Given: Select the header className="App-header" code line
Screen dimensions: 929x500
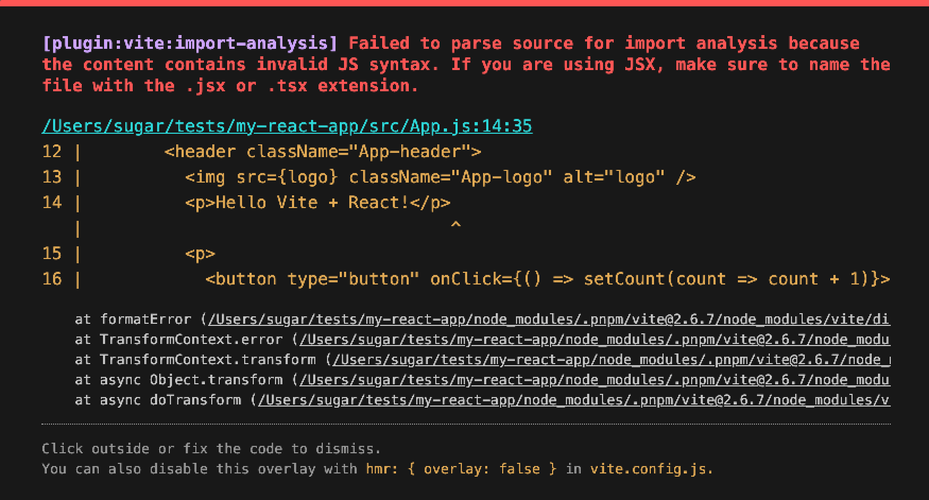Looking at the screenshot, I should [323, 152].
